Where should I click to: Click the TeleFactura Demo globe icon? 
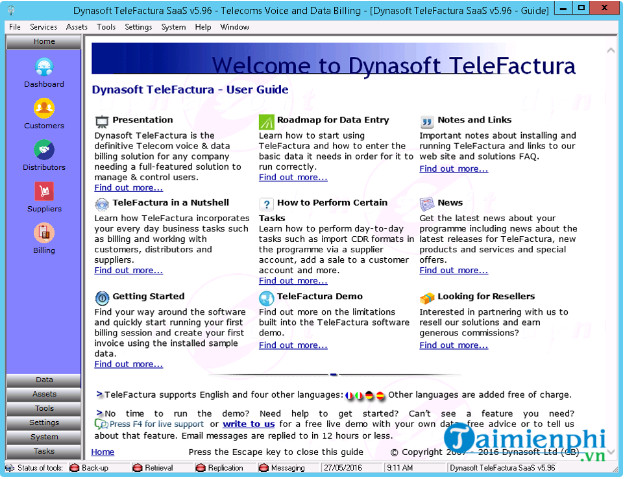click(266, 298)
